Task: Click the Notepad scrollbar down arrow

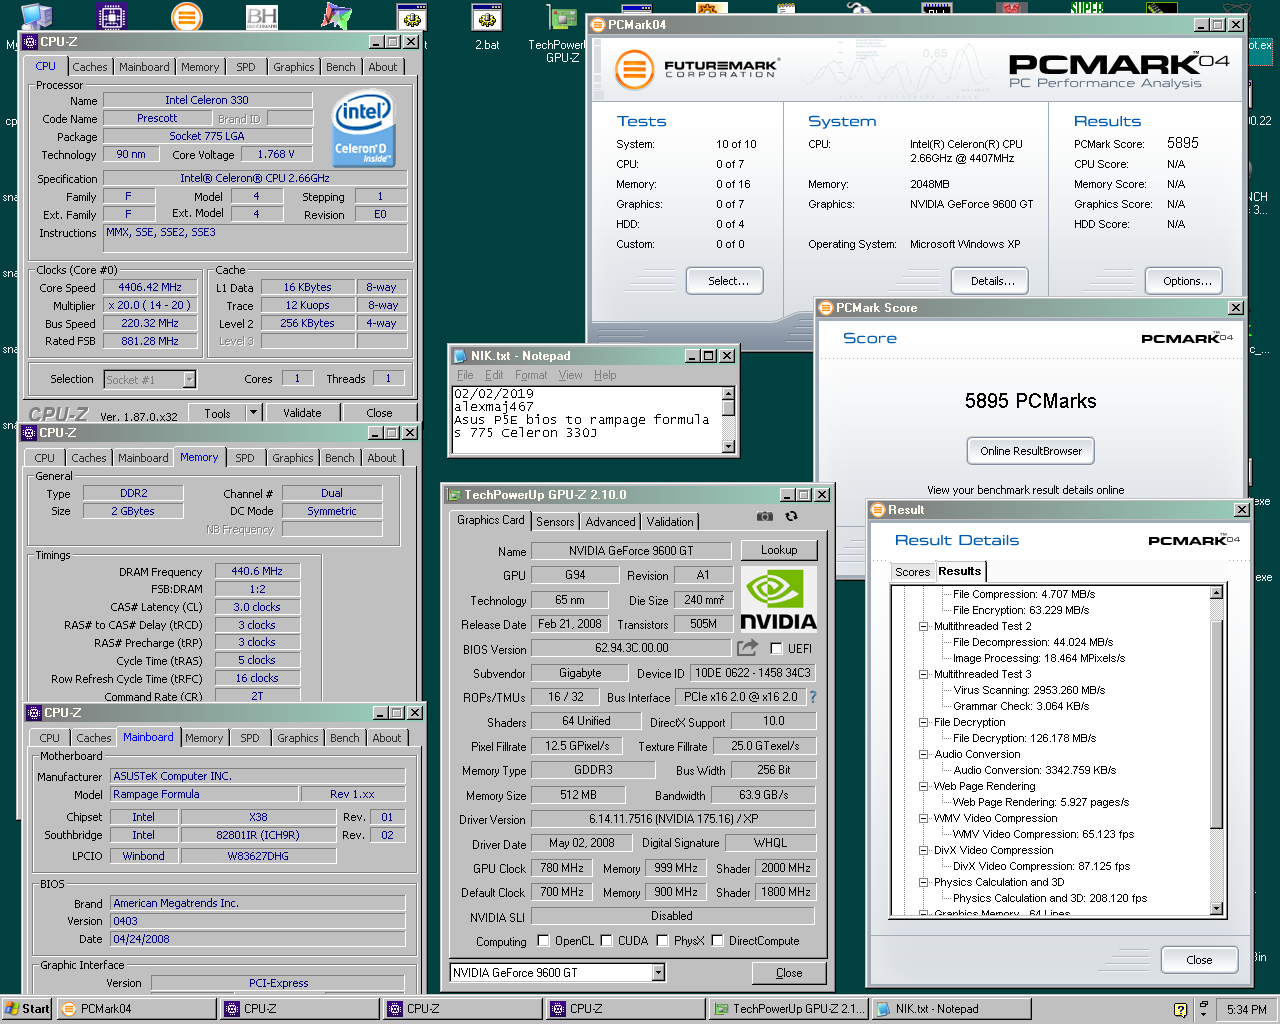Action: (728, 447)
